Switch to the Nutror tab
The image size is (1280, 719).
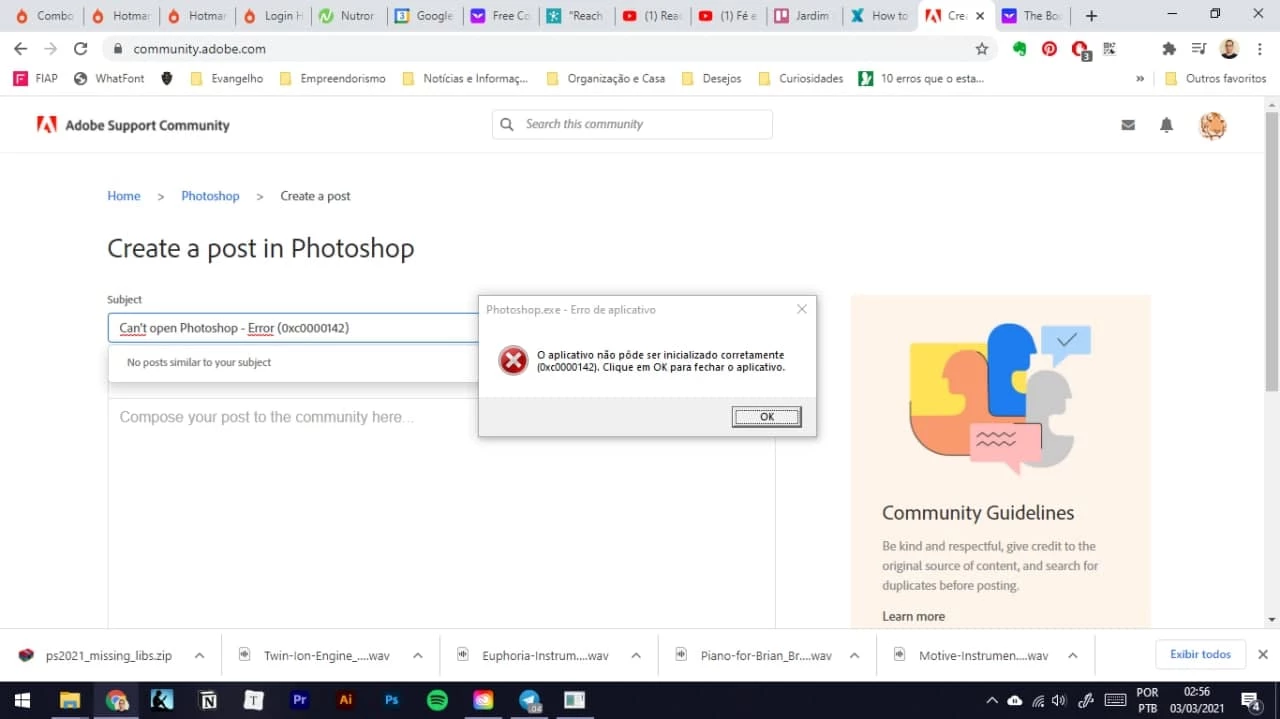(347, 15)
